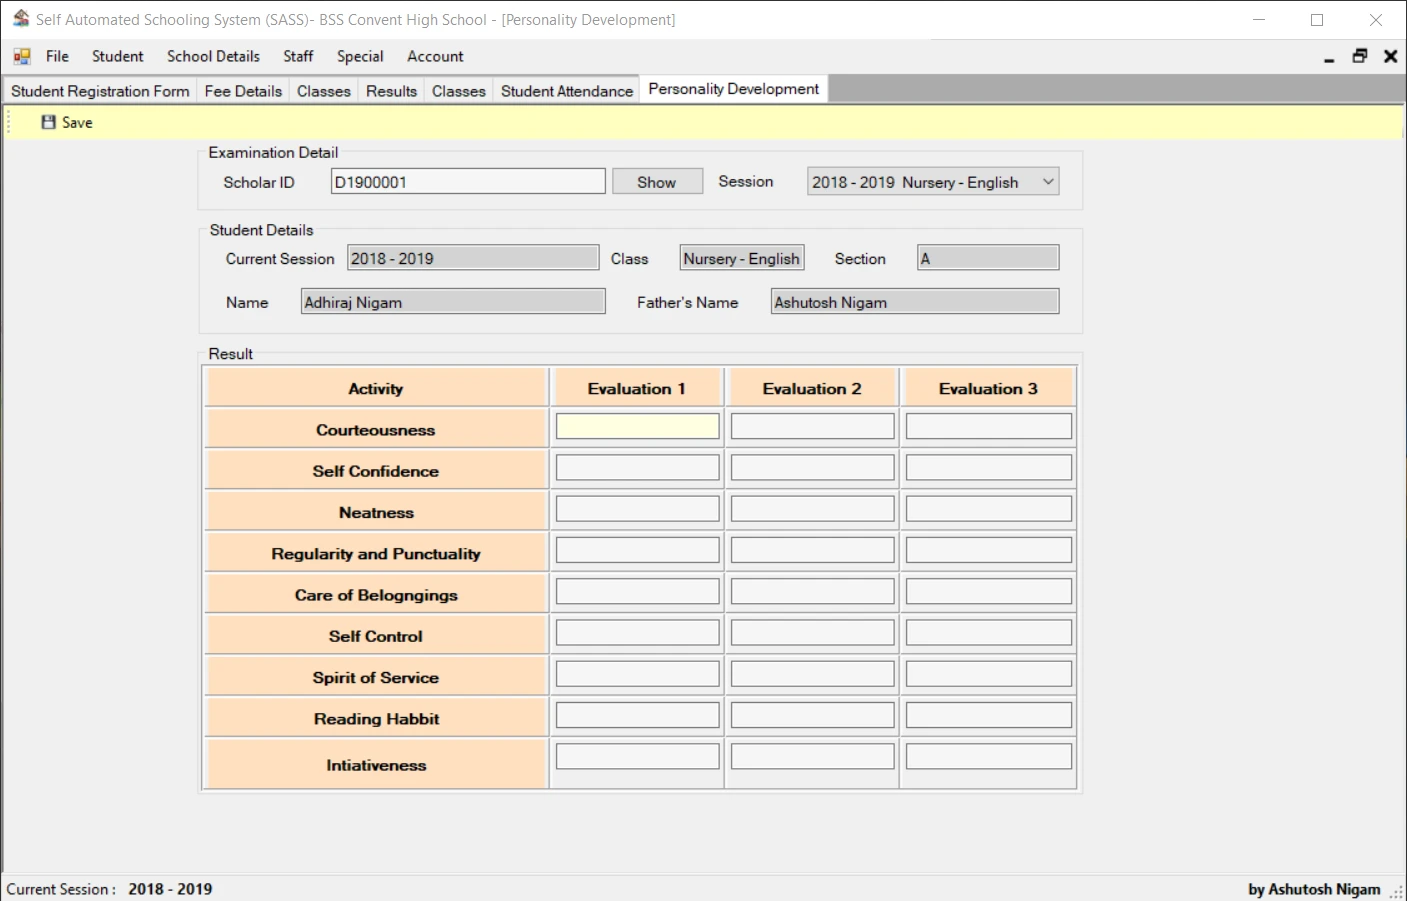Open the File menu
1407x901 pixels.
tap(57, 56)
